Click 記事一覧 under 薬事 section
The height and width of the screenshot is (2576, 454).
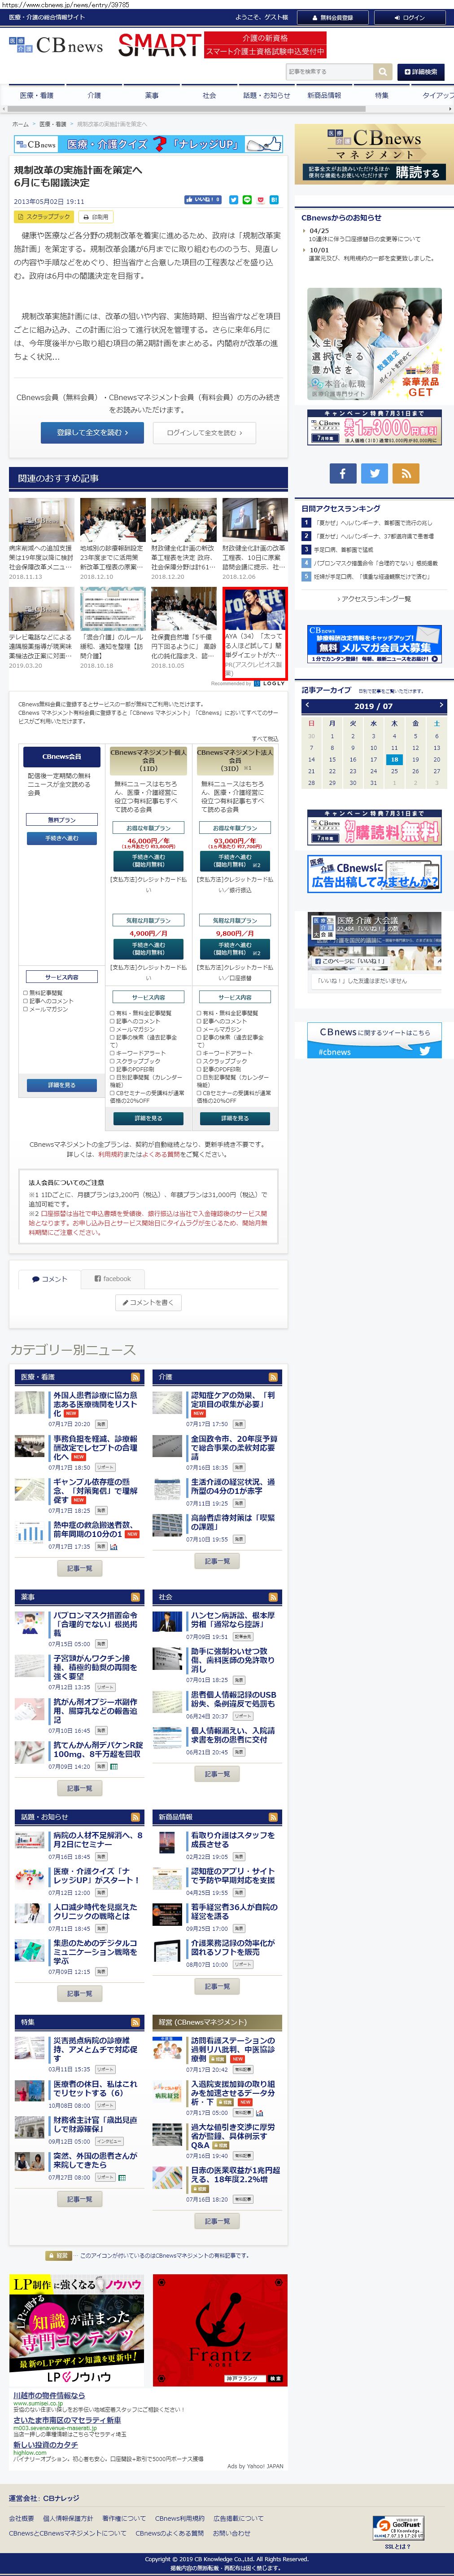pyautogui.click(x=79, y=1788)
